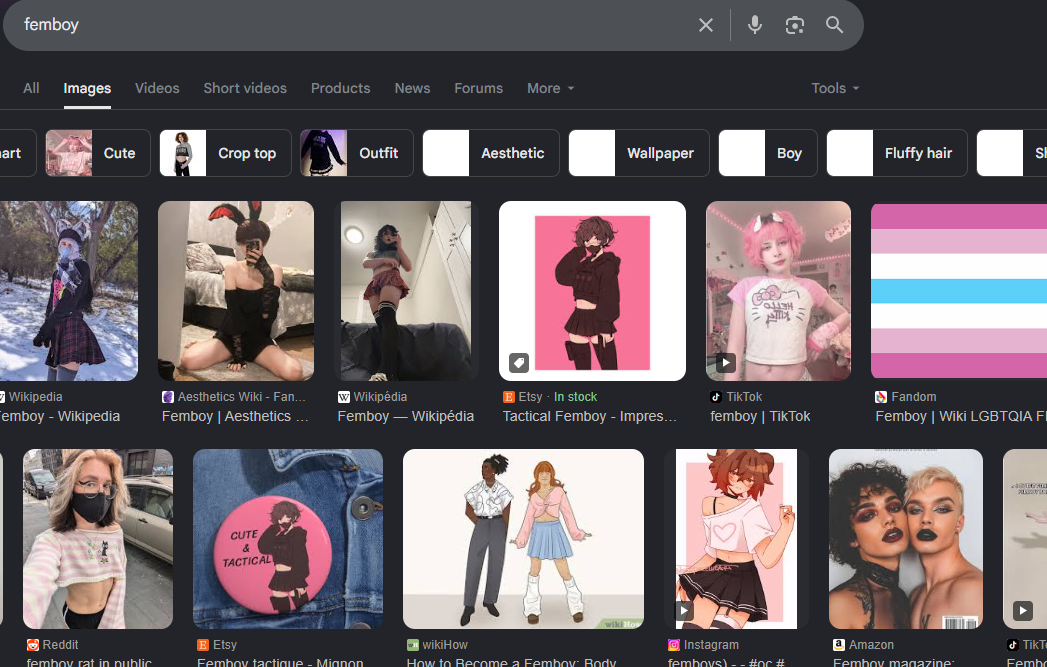Image resolution: width=1047 pixels, height=667 pixels.
Task: Click the Wikipédia W favicon
Action: tap(343, 397)
